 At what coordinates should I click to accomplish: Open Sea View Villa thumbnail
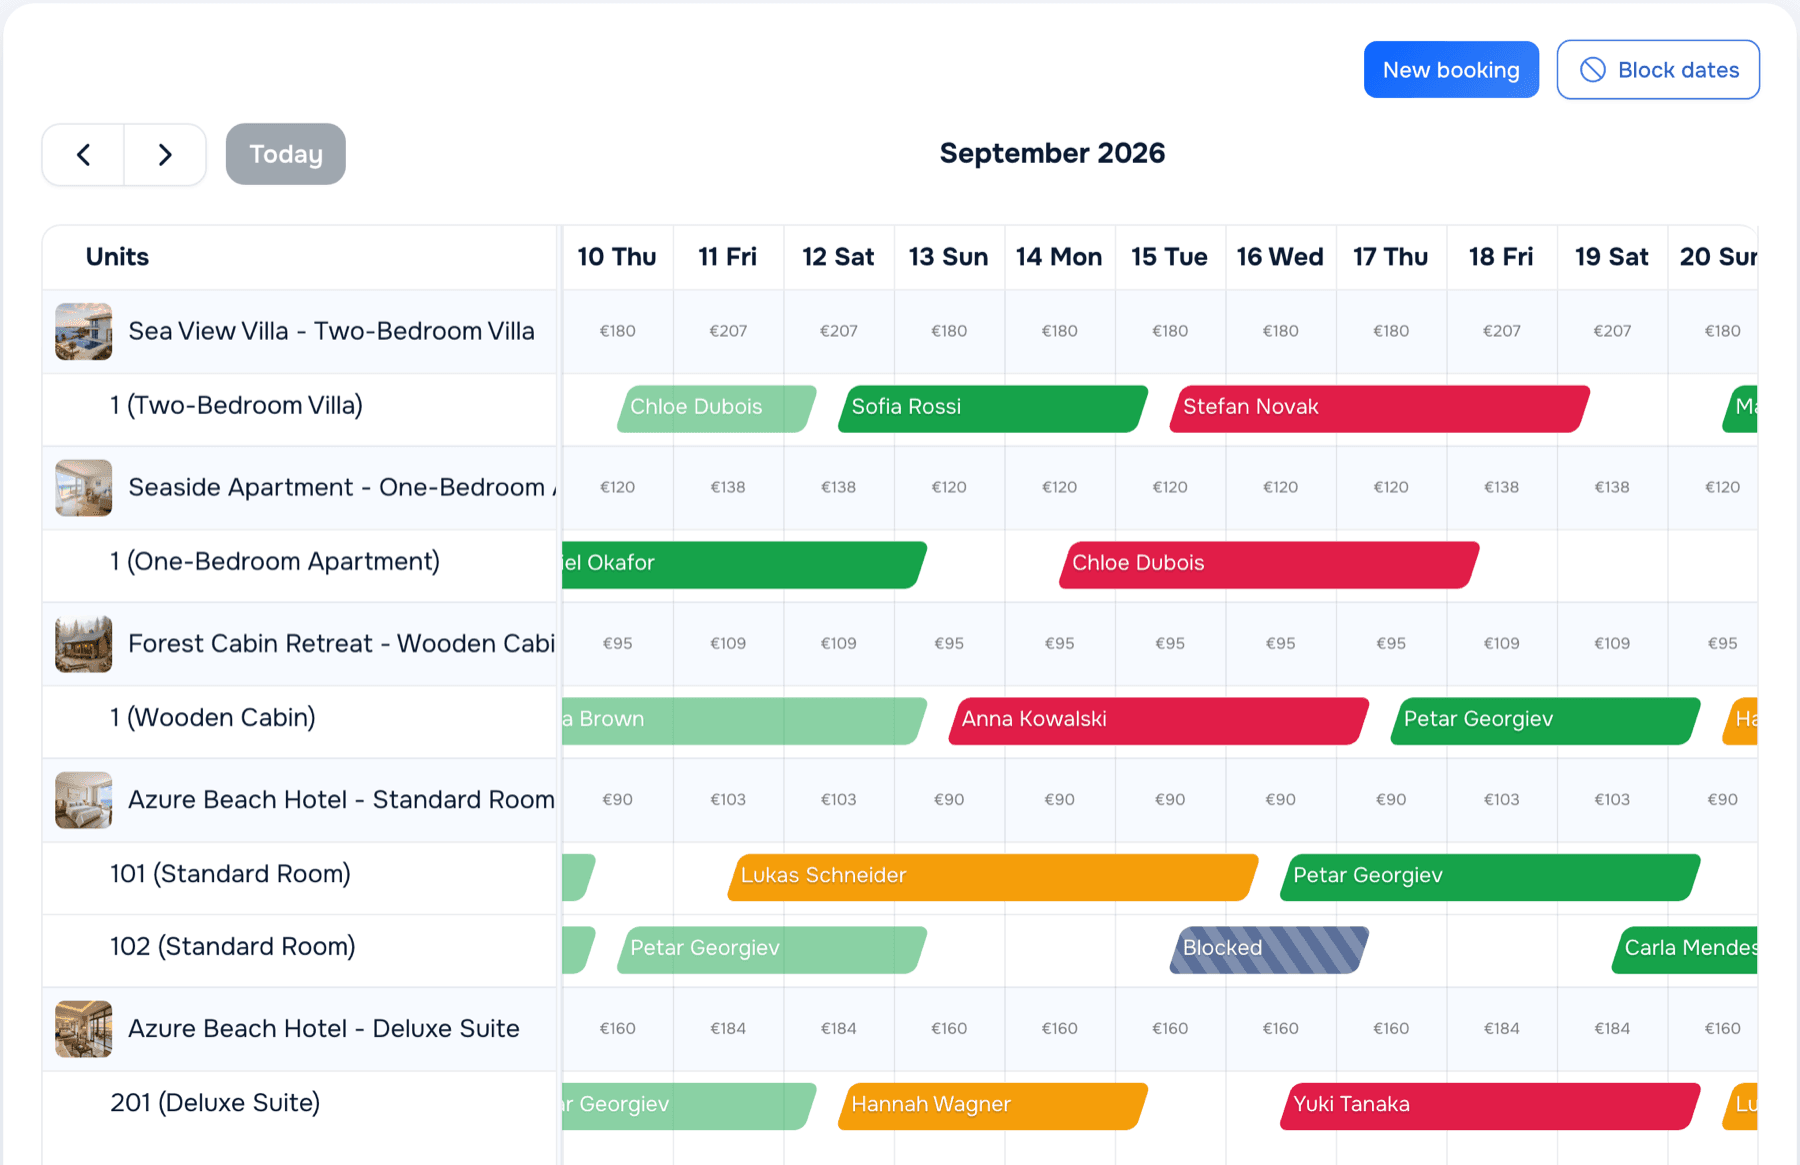tap(84, 331)
